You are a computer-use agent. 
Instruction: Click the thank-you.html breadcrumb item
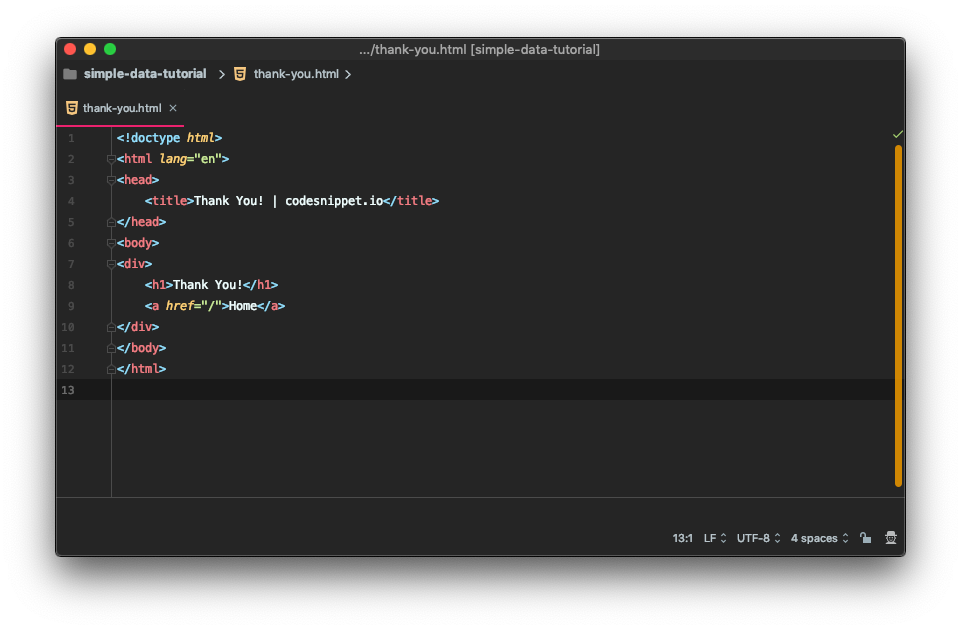(x=296, y=74)
